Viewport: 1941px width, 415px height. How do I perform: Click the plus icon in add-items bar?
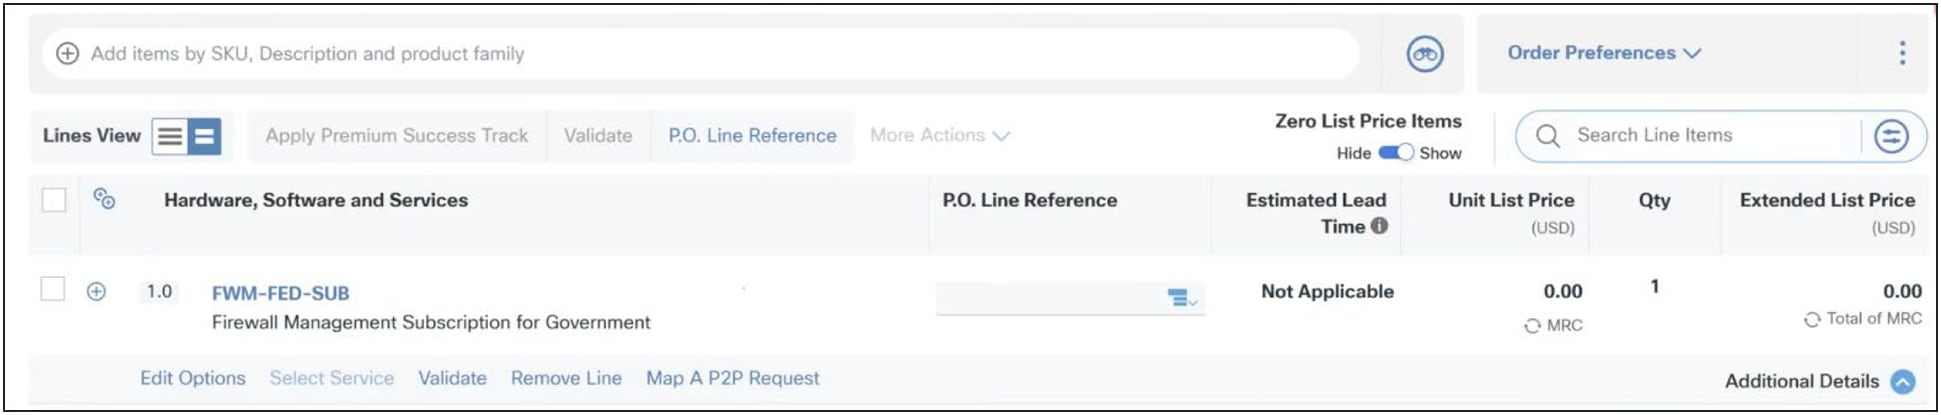coord(67,54)
